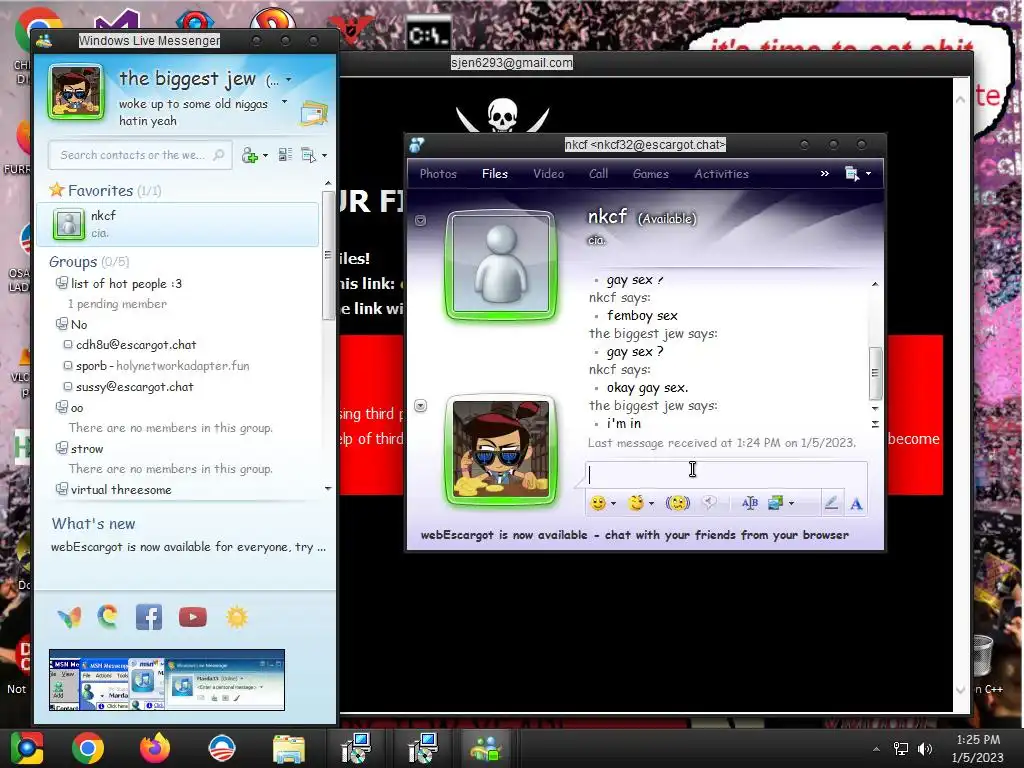Image resolution: width=1024 pixels, height=768 pixels.
Task: Open the Games tab in chat window
Action: pyautogui.click(x=650, y=174)
